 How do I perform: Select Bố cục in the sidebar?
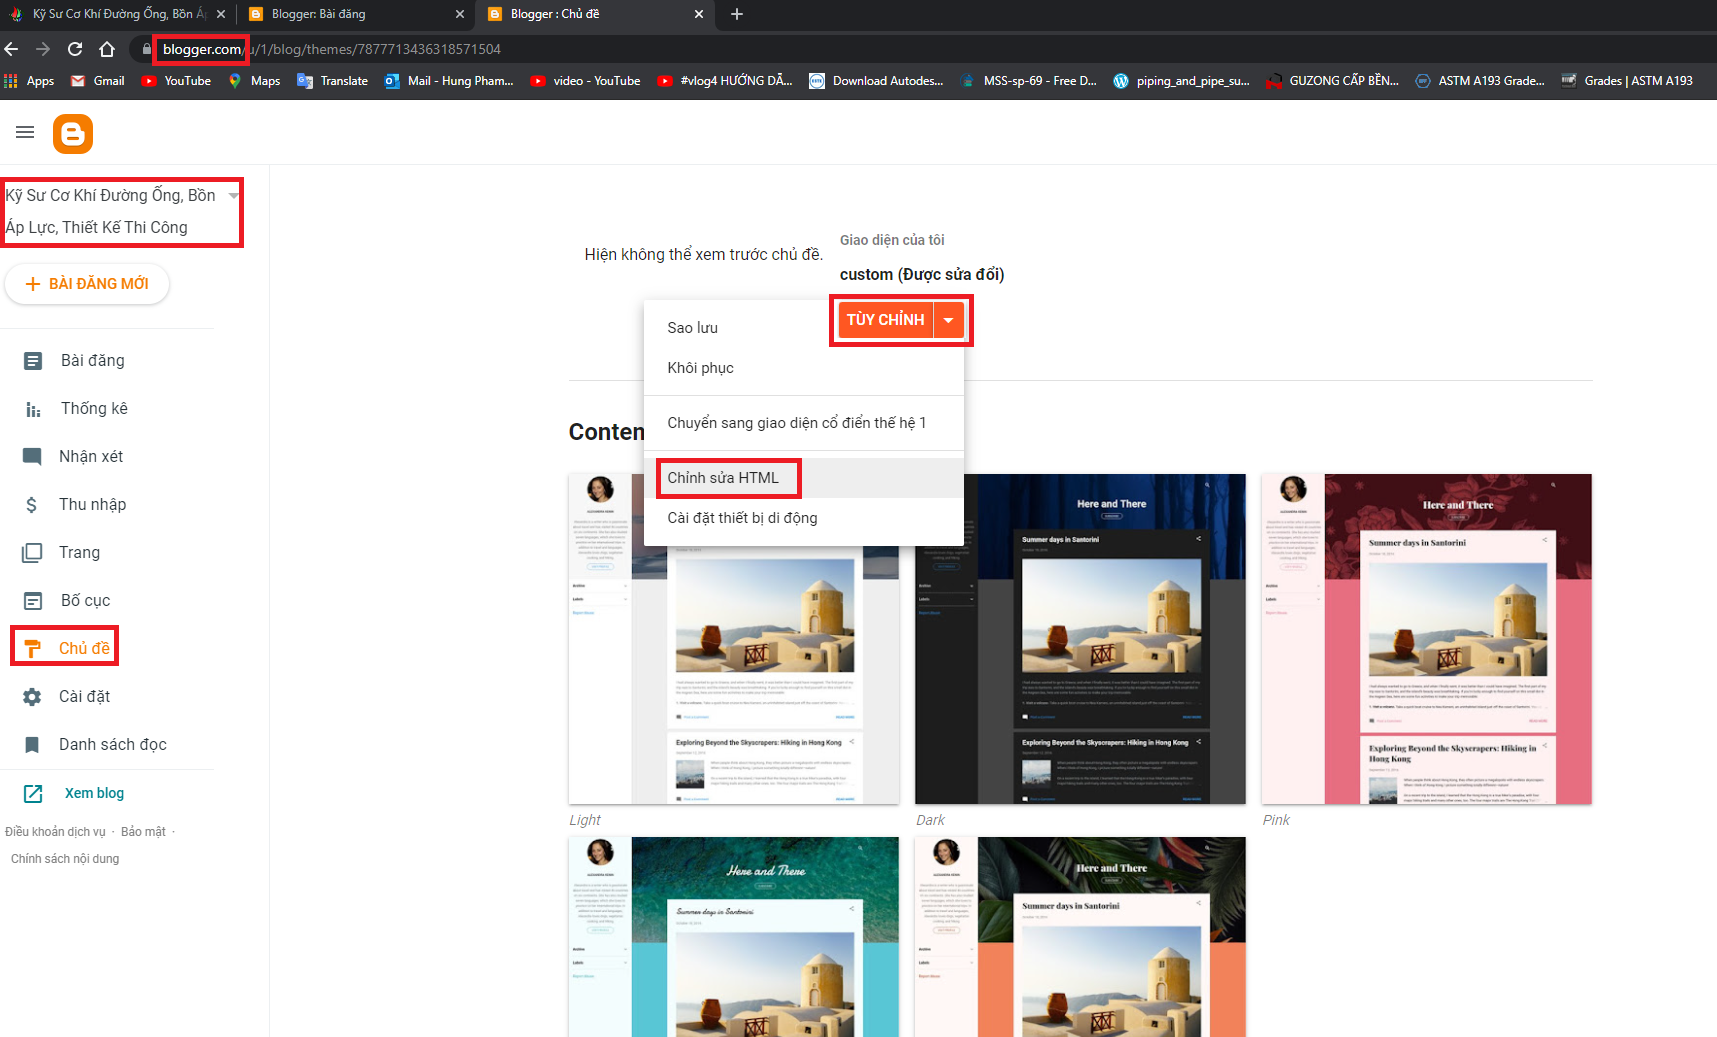pos(84,600)
